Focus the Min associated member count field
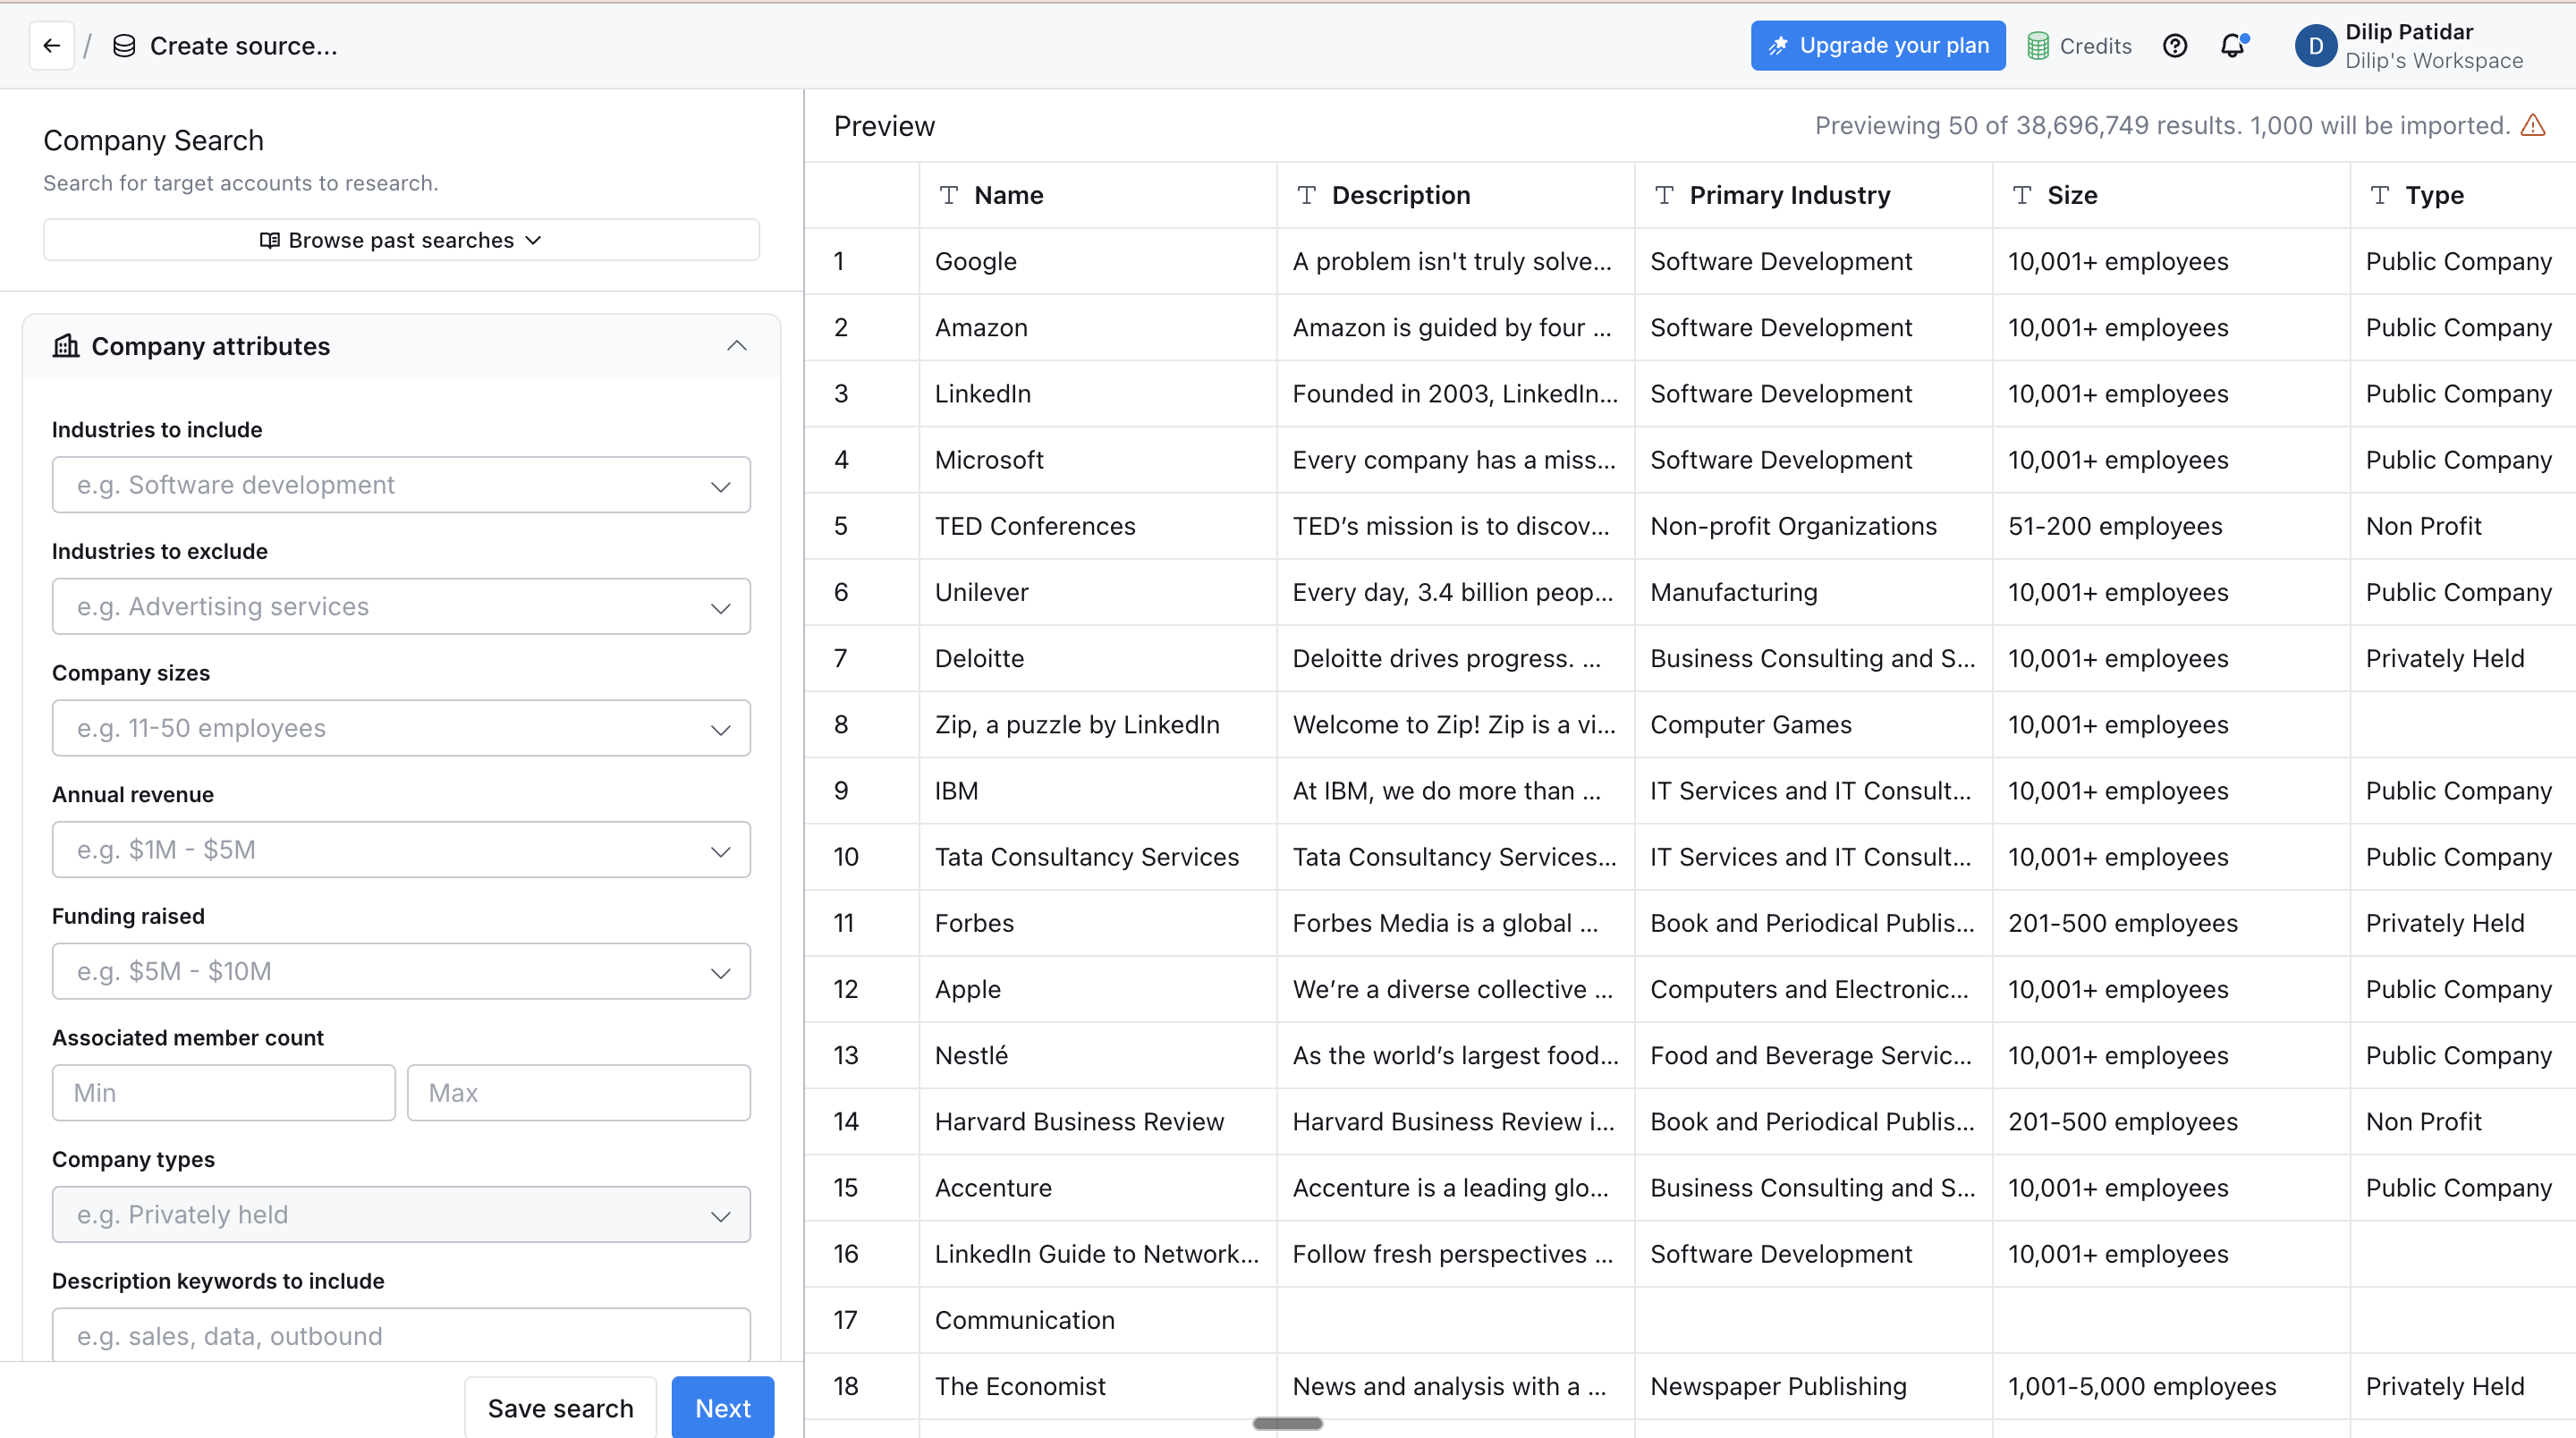Image resolution: width=2576 pixels, height=1438 pixels. [223, 1093]
